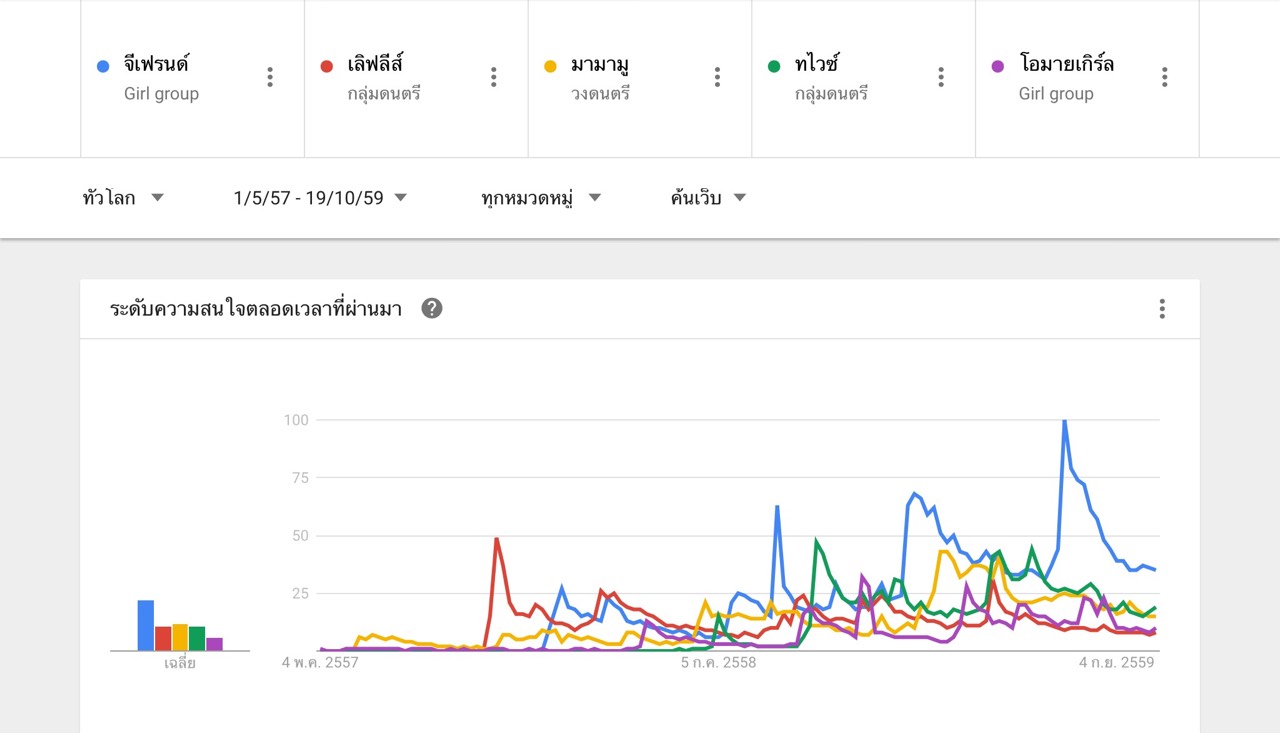Click the blue peak at 100 on graph
Screen dimensions: 1280x733
pyautogui.click(x=1064, y=421)
